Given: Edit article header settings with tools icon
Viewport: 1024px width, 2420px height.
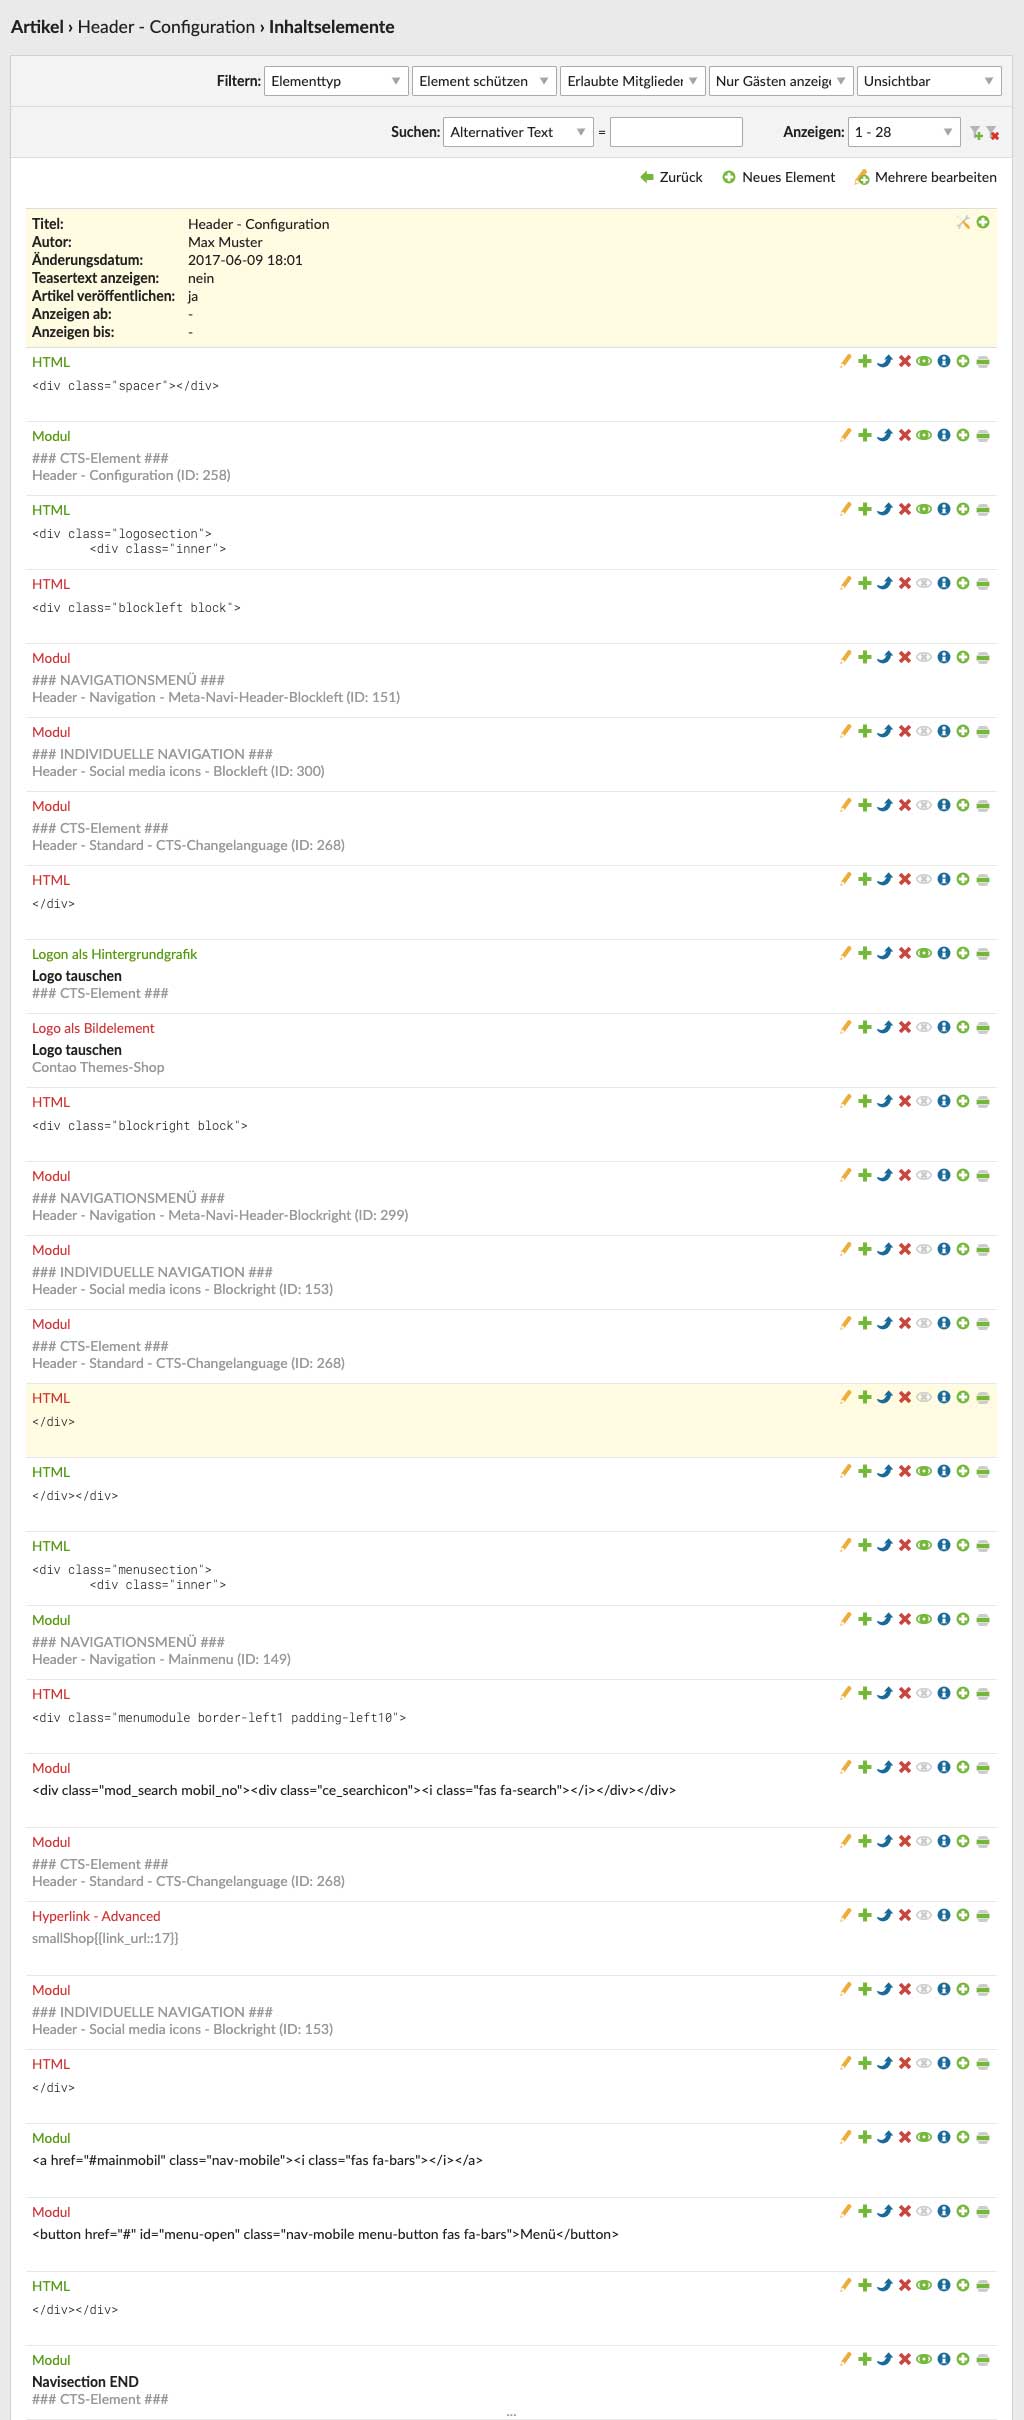Looking at the screenshot, I should 963,222.
